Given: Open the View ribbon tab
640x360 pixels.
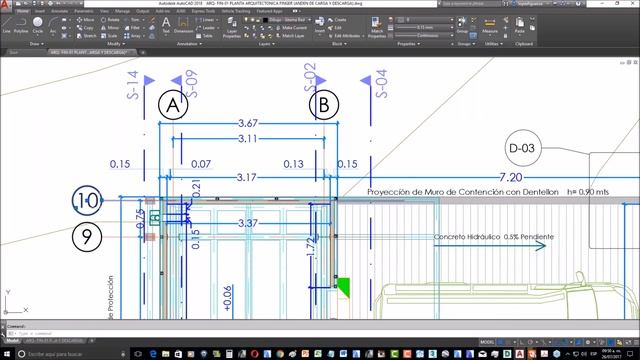Looking at the screenshot, I should point(104,11).
